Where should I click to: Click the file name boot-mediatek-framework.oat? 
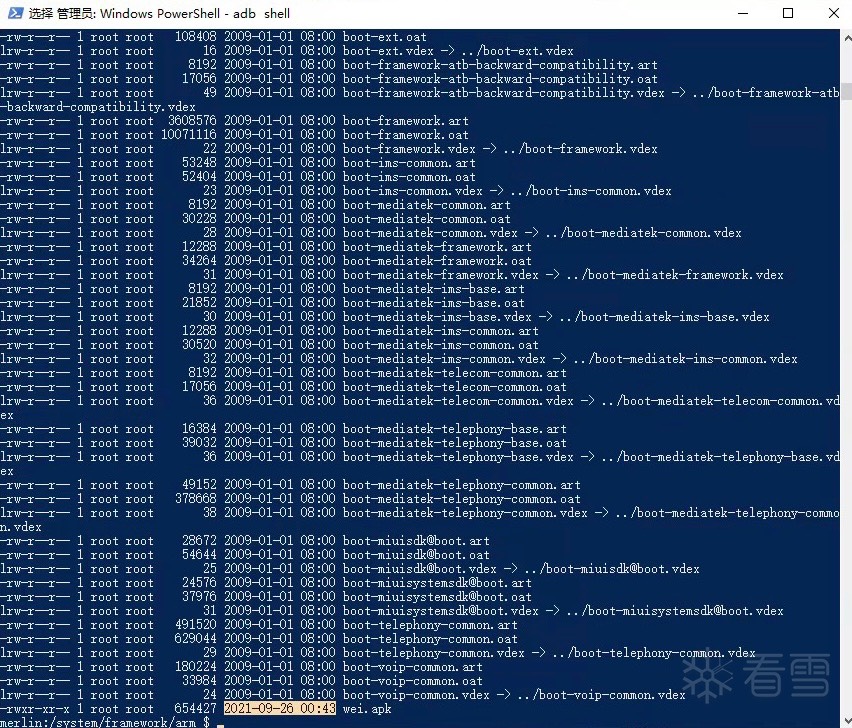tap(437, 261)
